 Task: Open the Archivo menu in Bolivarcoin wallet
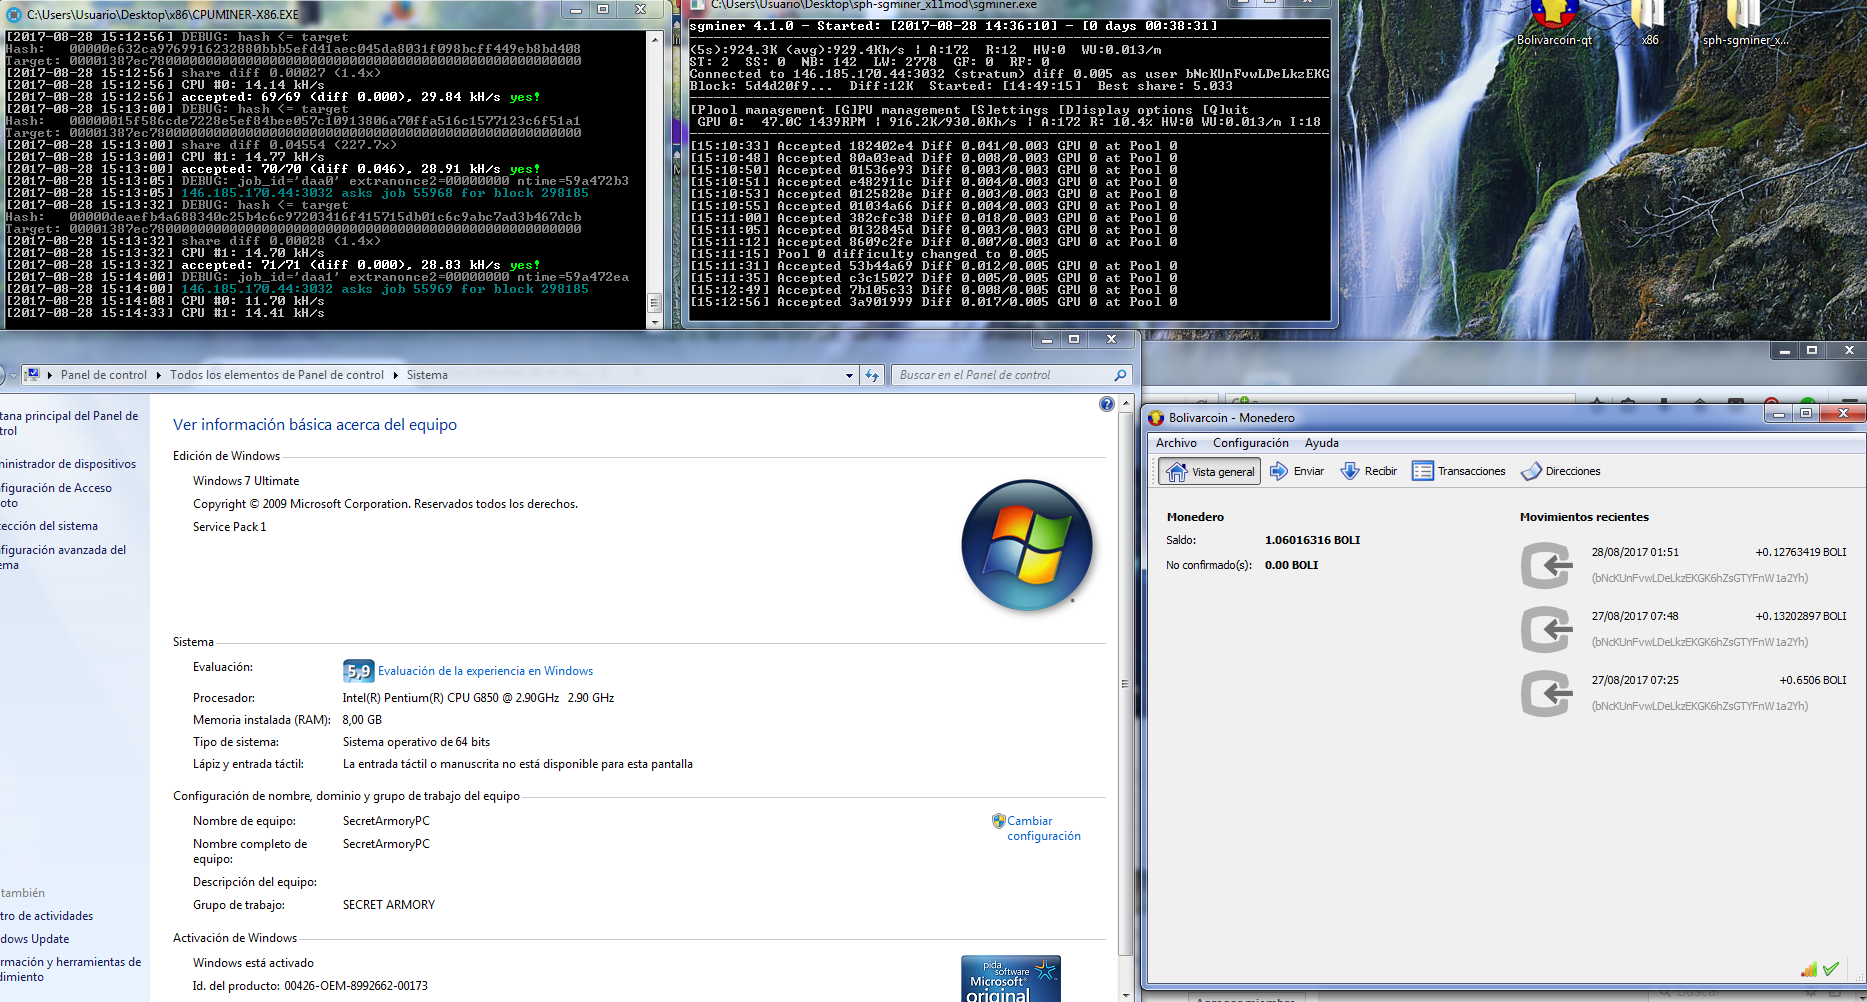click(x=1176, y=443)
